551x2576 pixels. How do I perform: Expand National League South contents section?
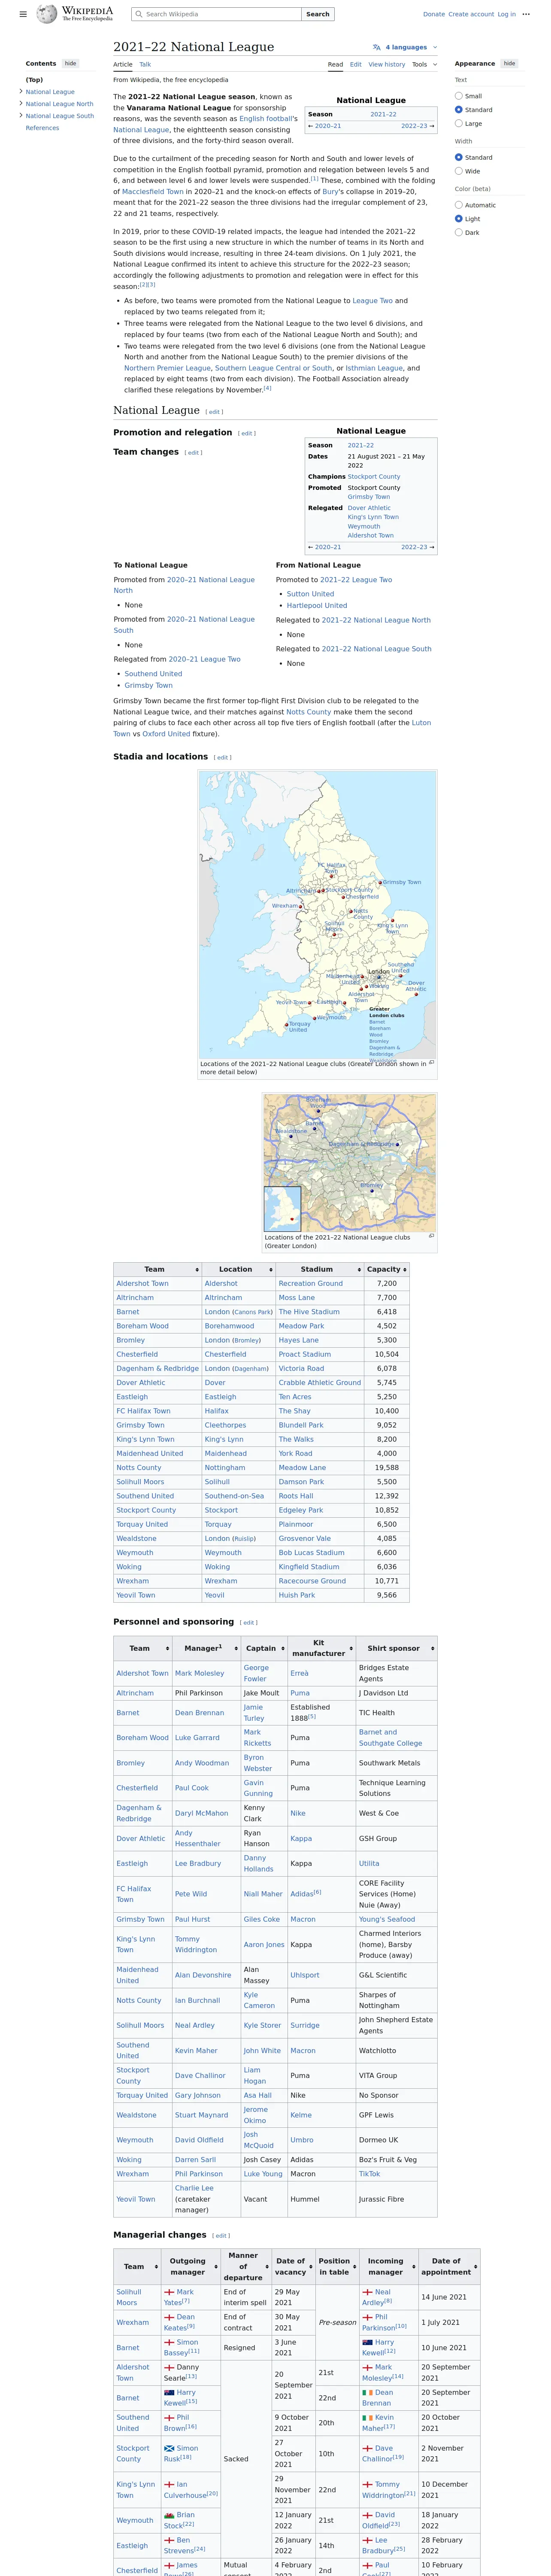[21, 115]
